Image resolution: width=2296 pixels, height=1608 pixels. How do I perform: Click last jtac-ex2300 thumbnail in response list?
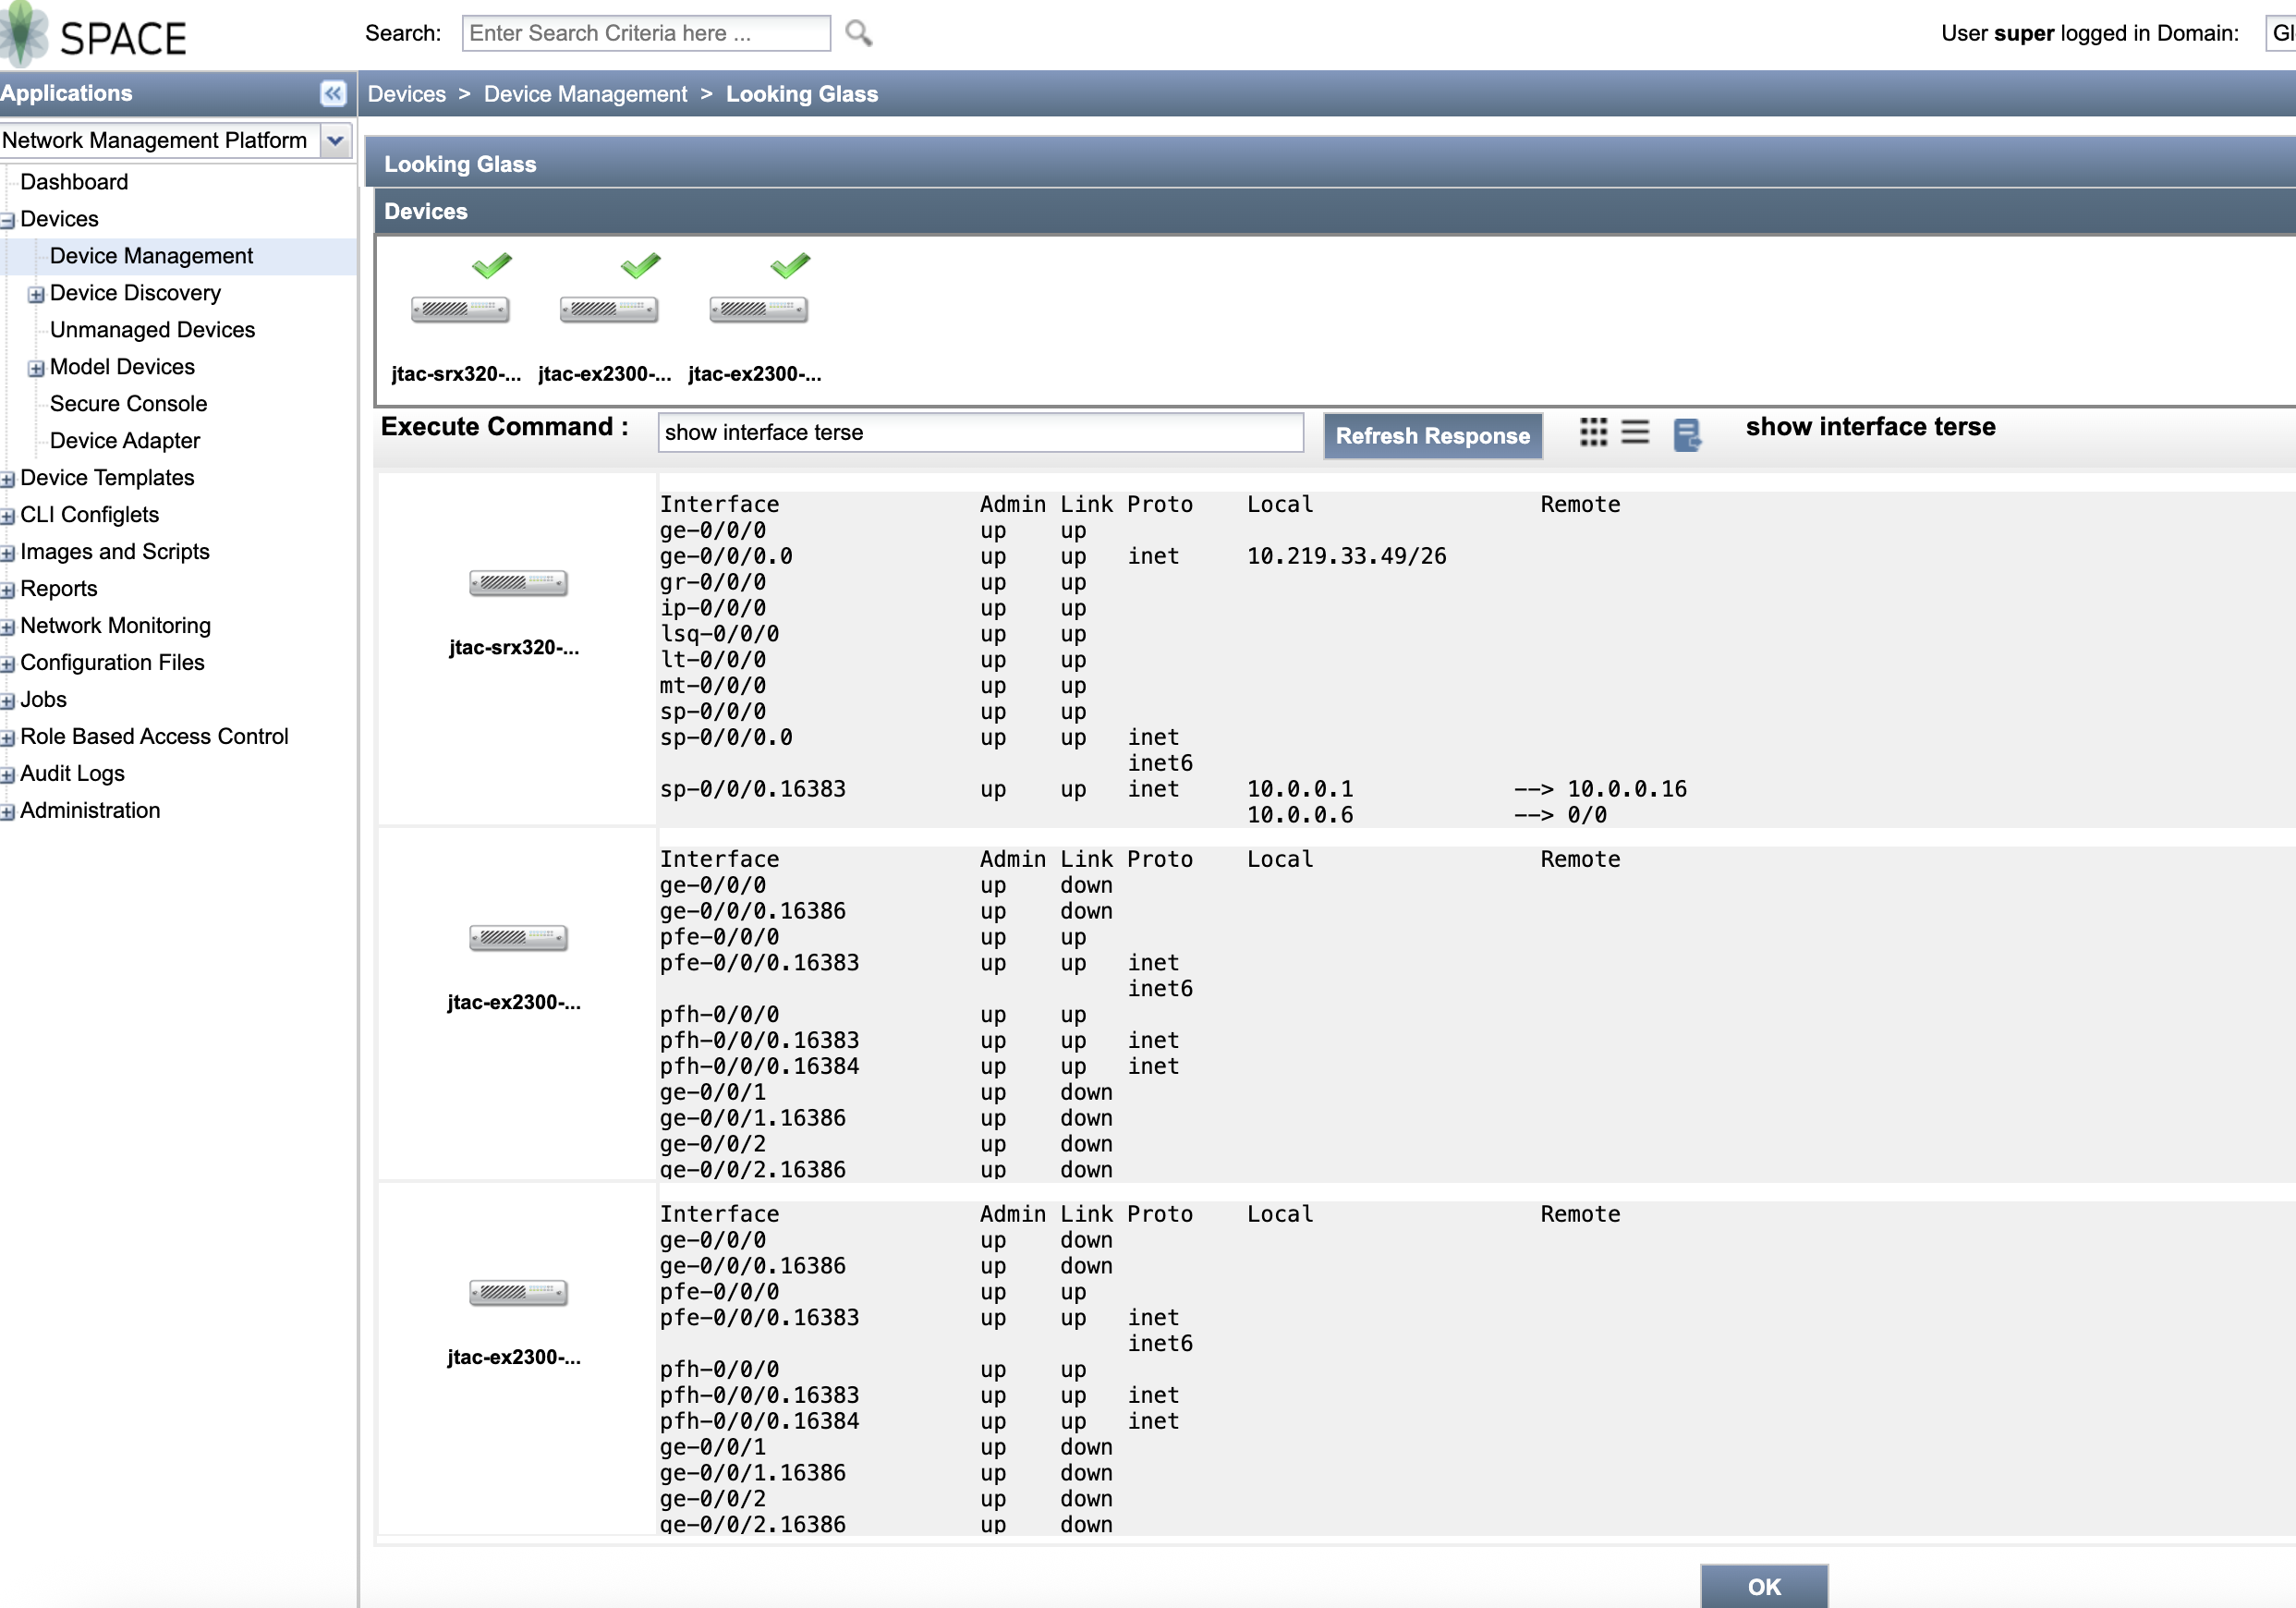click(518, 1293)
